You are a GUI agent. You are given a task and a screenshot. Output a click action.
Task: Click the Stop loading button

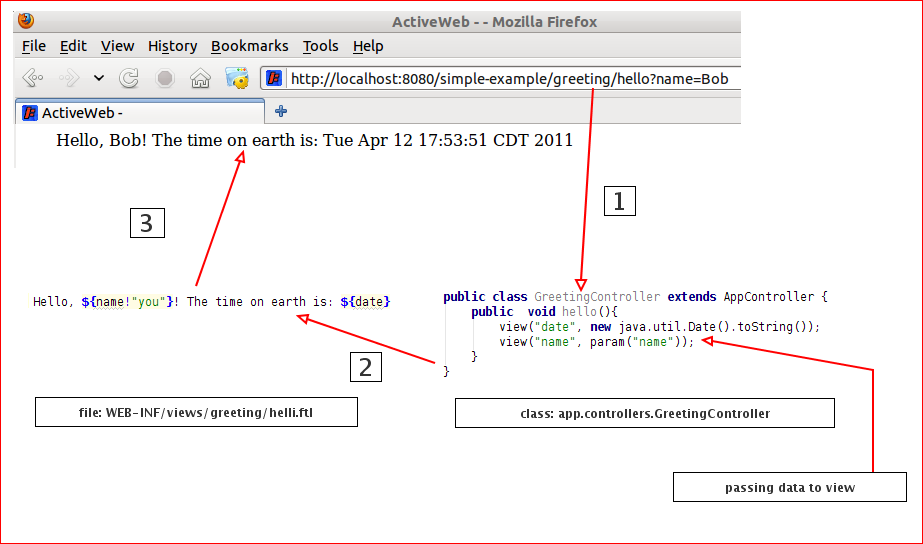[165, 78]
